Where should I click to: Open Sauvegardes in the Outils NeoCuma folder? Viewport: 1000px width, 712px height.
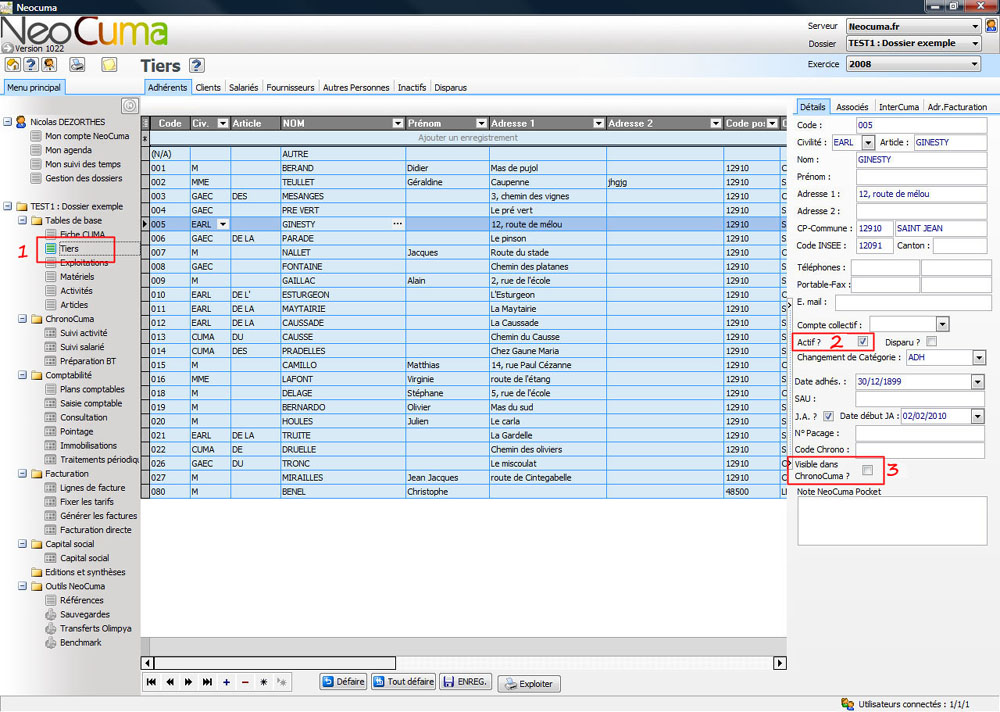click(x=85, y=614)
